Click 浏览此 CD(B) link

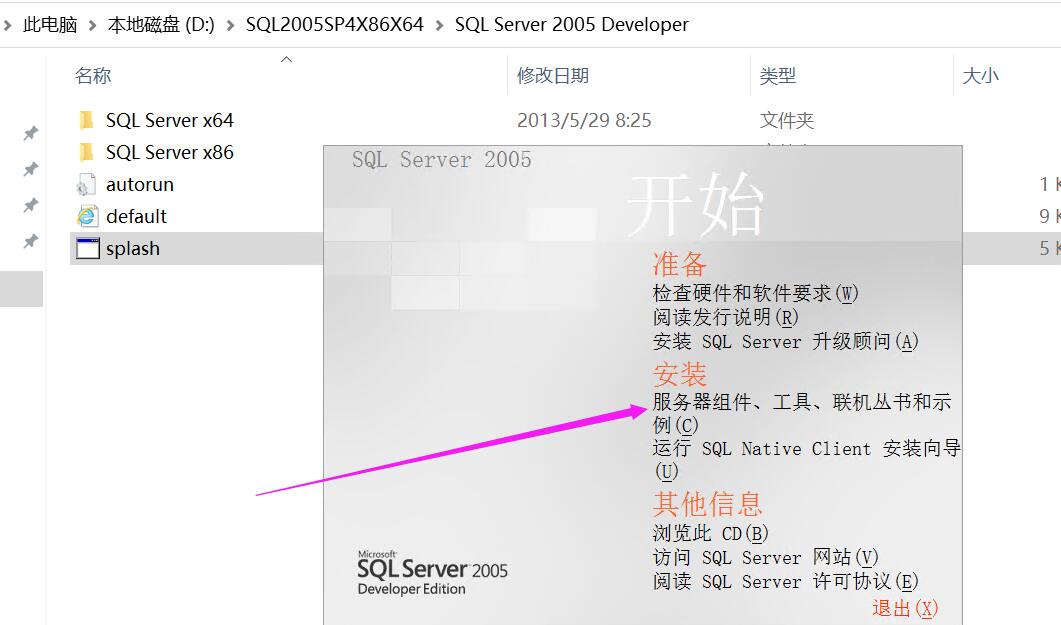click(x=710, y=534)
